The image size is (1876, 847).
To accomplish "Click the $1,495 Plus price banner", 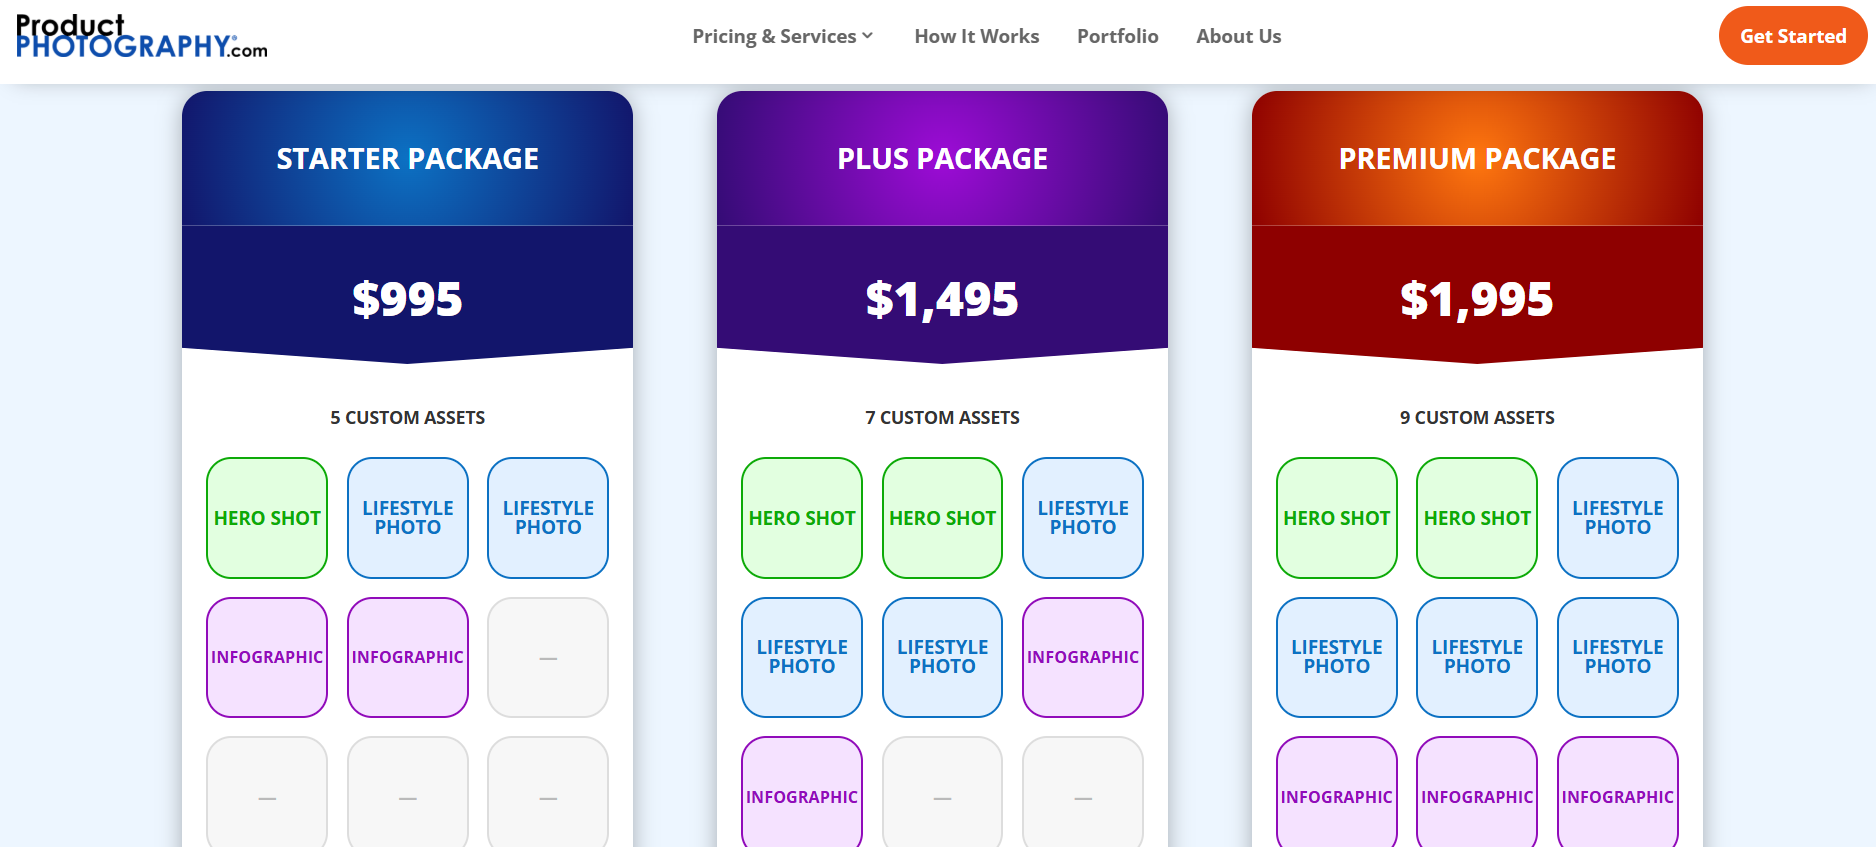I will click(943, 298).
